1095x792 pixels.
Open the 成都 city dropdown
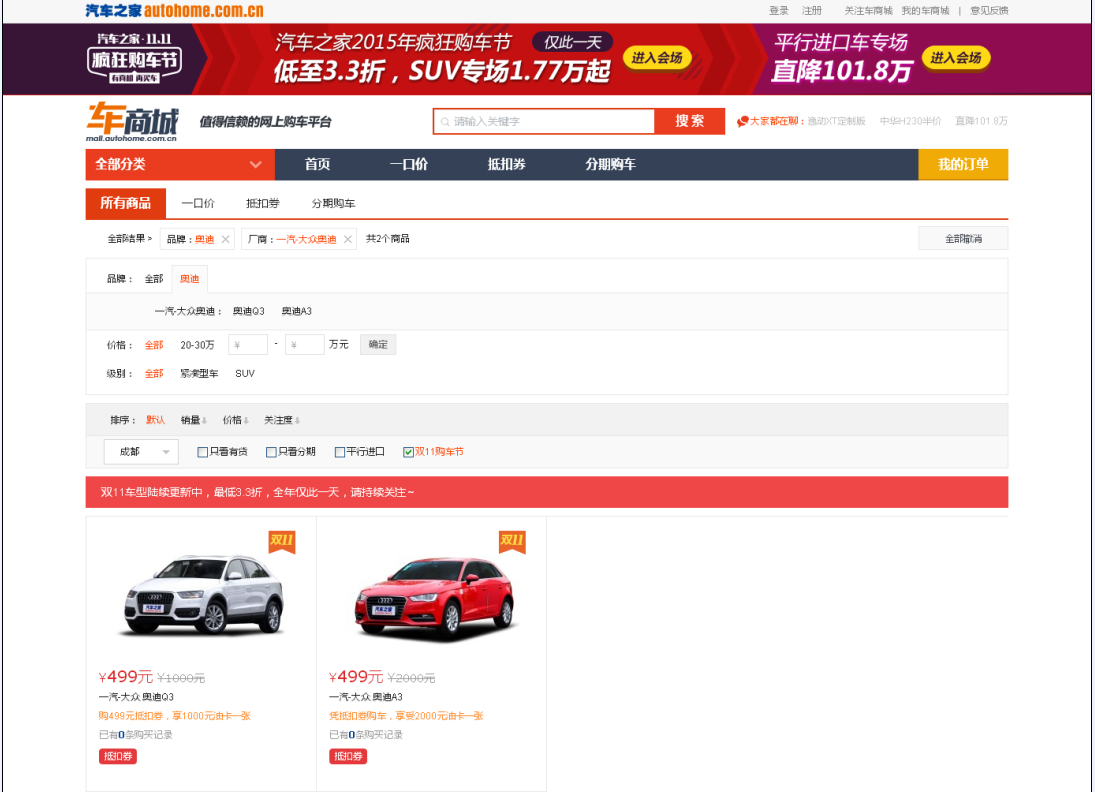[141, 452]
